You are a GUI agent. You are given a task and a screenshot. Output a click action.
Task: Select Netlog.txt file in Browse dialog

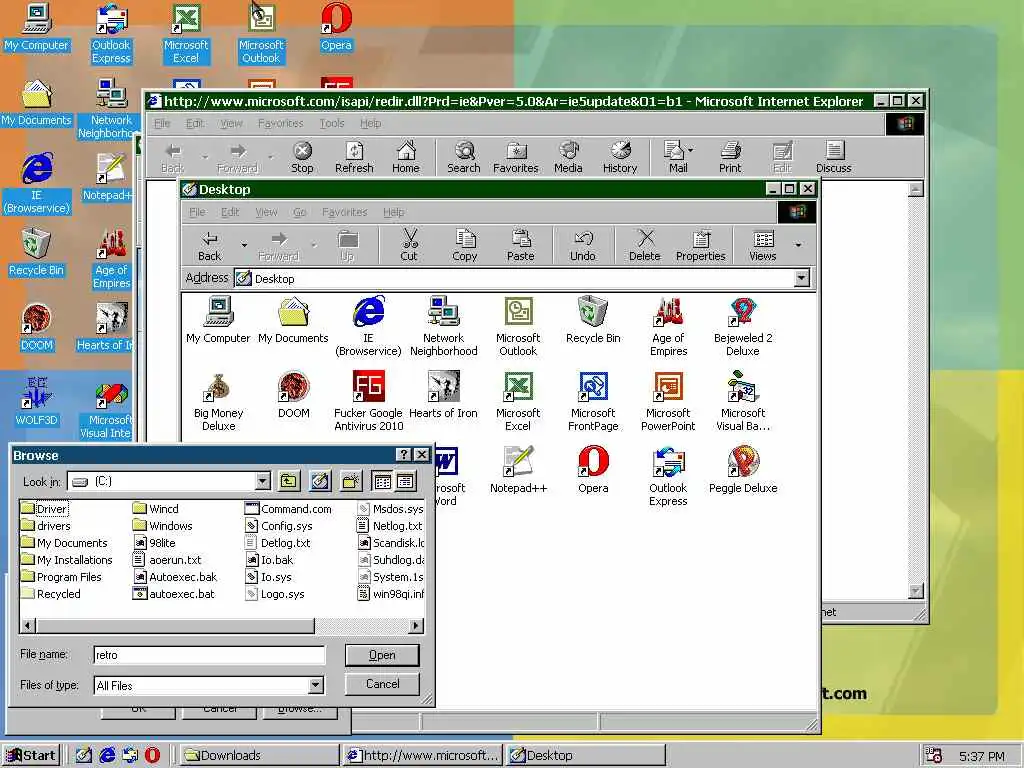[391, 526]
